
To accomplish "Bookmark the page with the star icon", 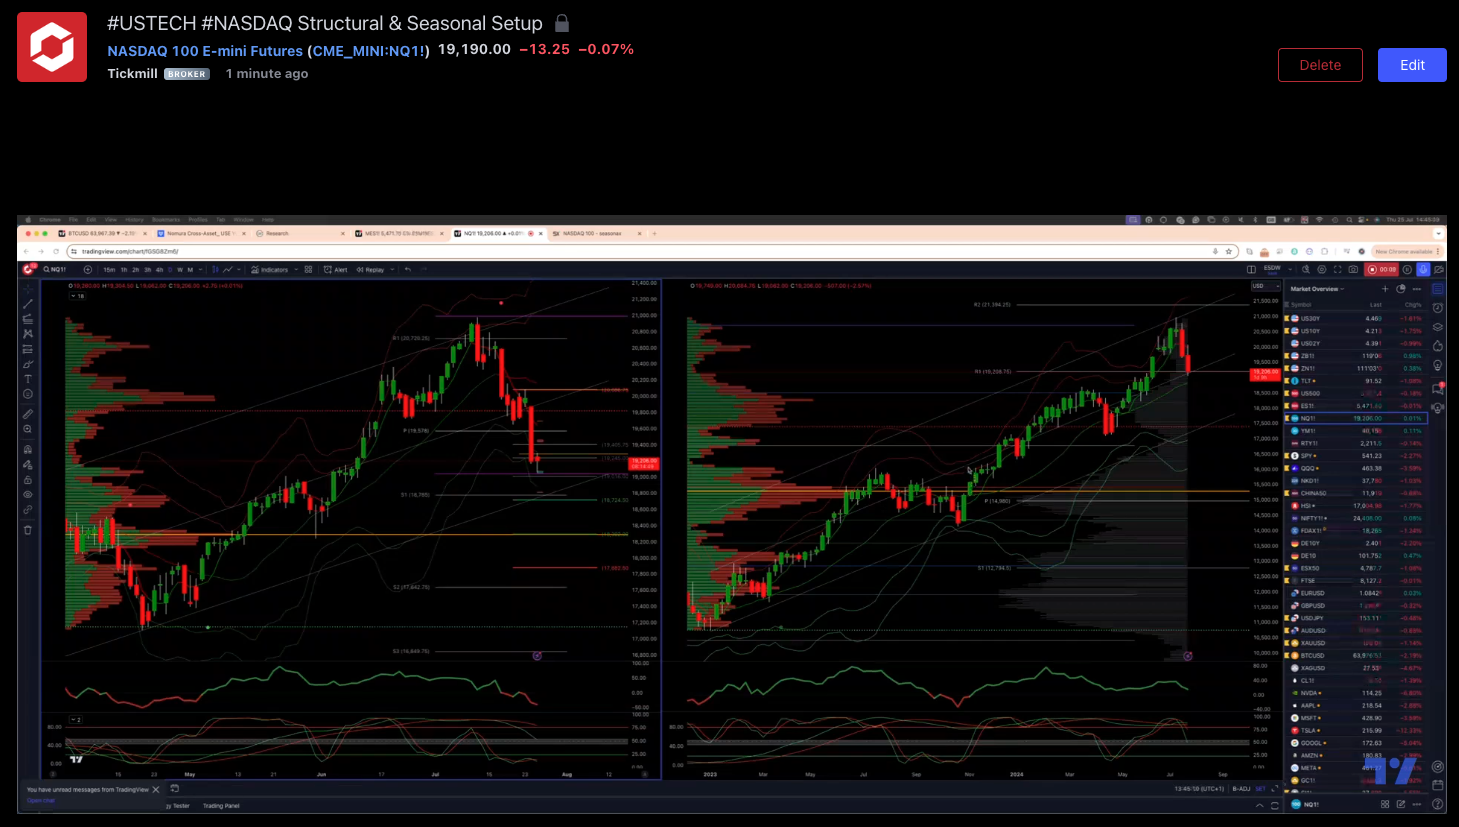I will [x=1229, y=251].
